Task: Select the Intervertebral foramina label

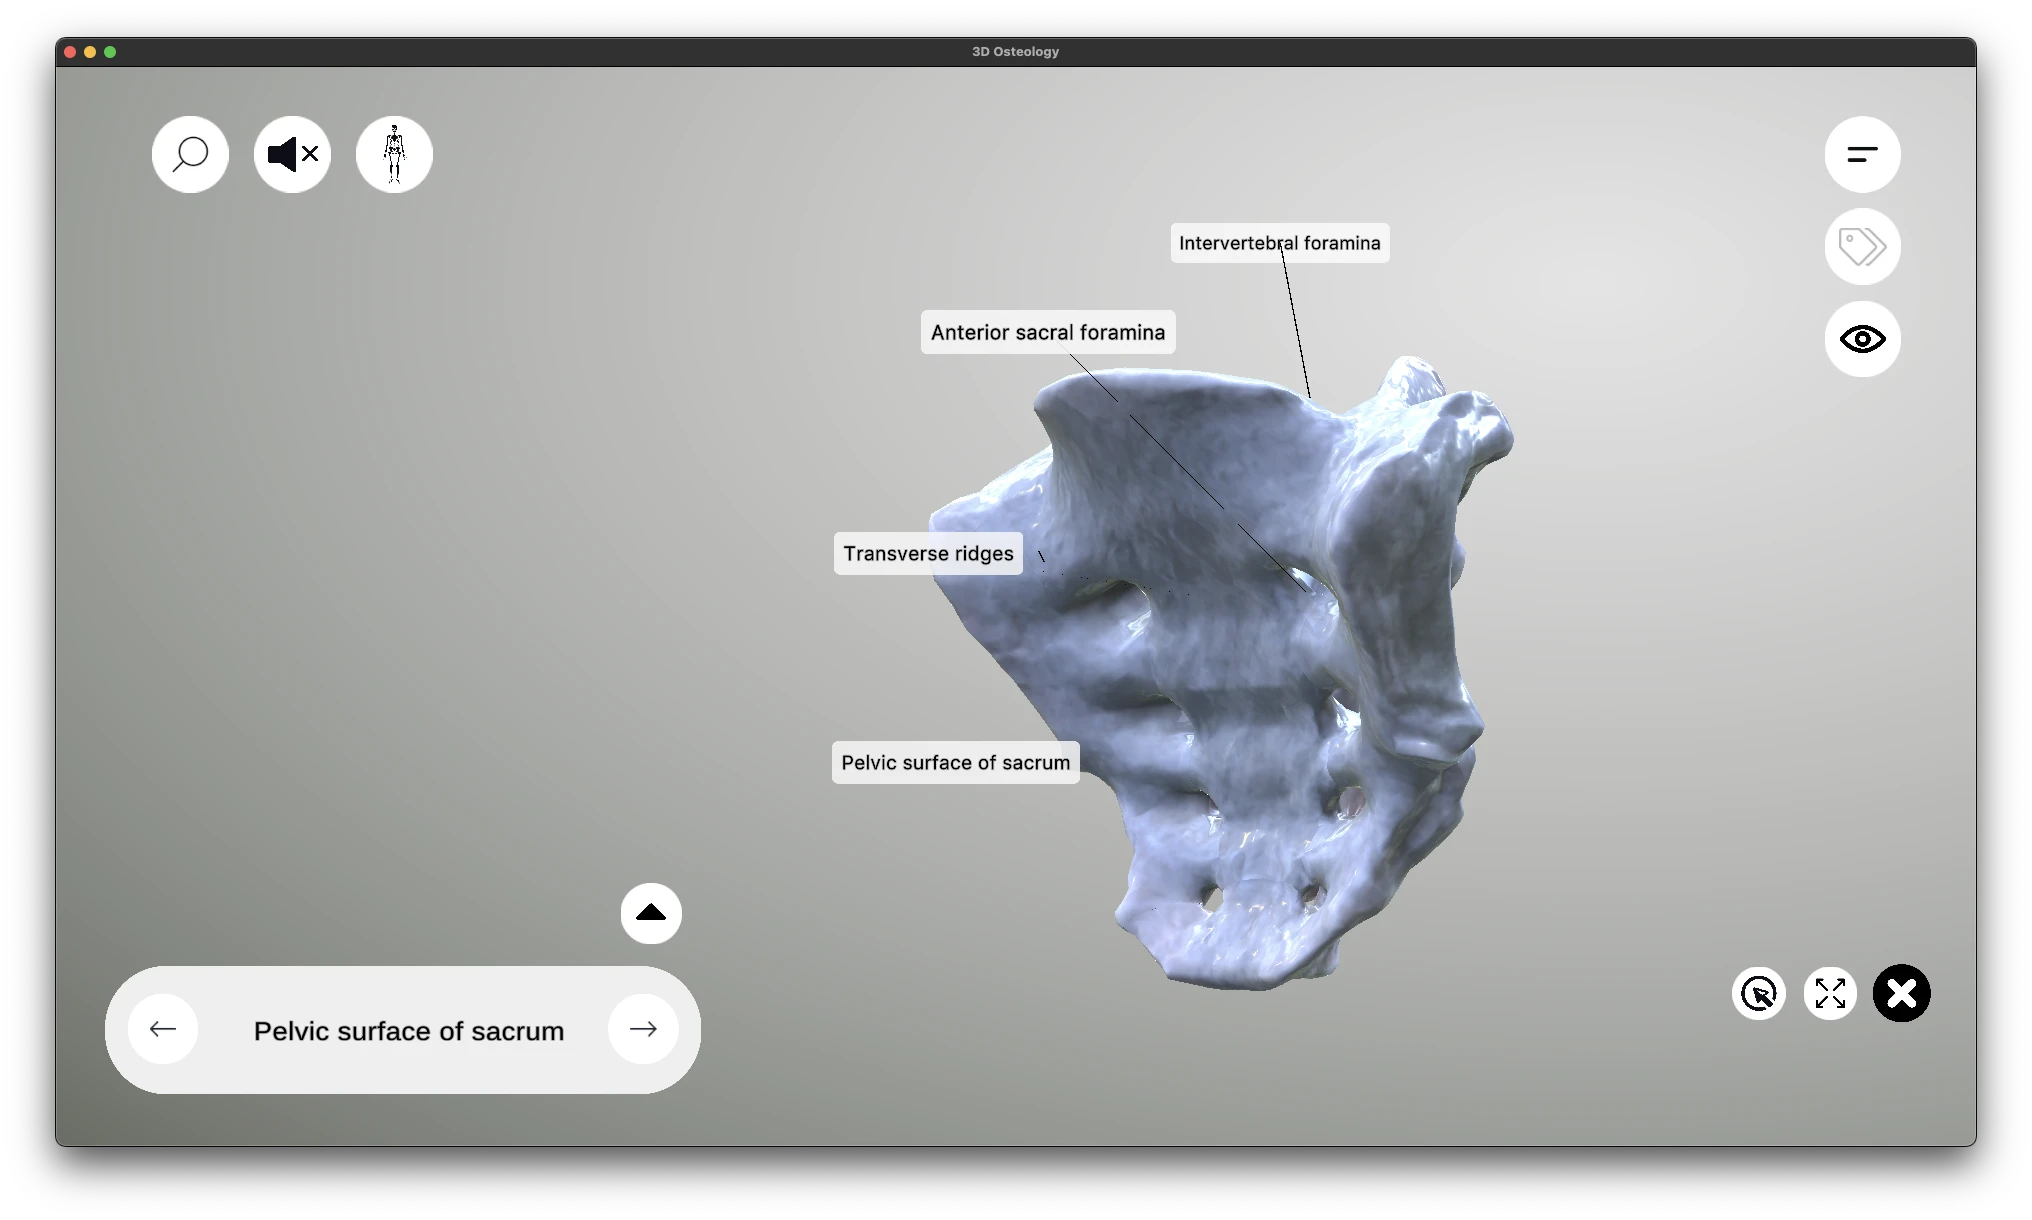Action: click(1279, 243)
